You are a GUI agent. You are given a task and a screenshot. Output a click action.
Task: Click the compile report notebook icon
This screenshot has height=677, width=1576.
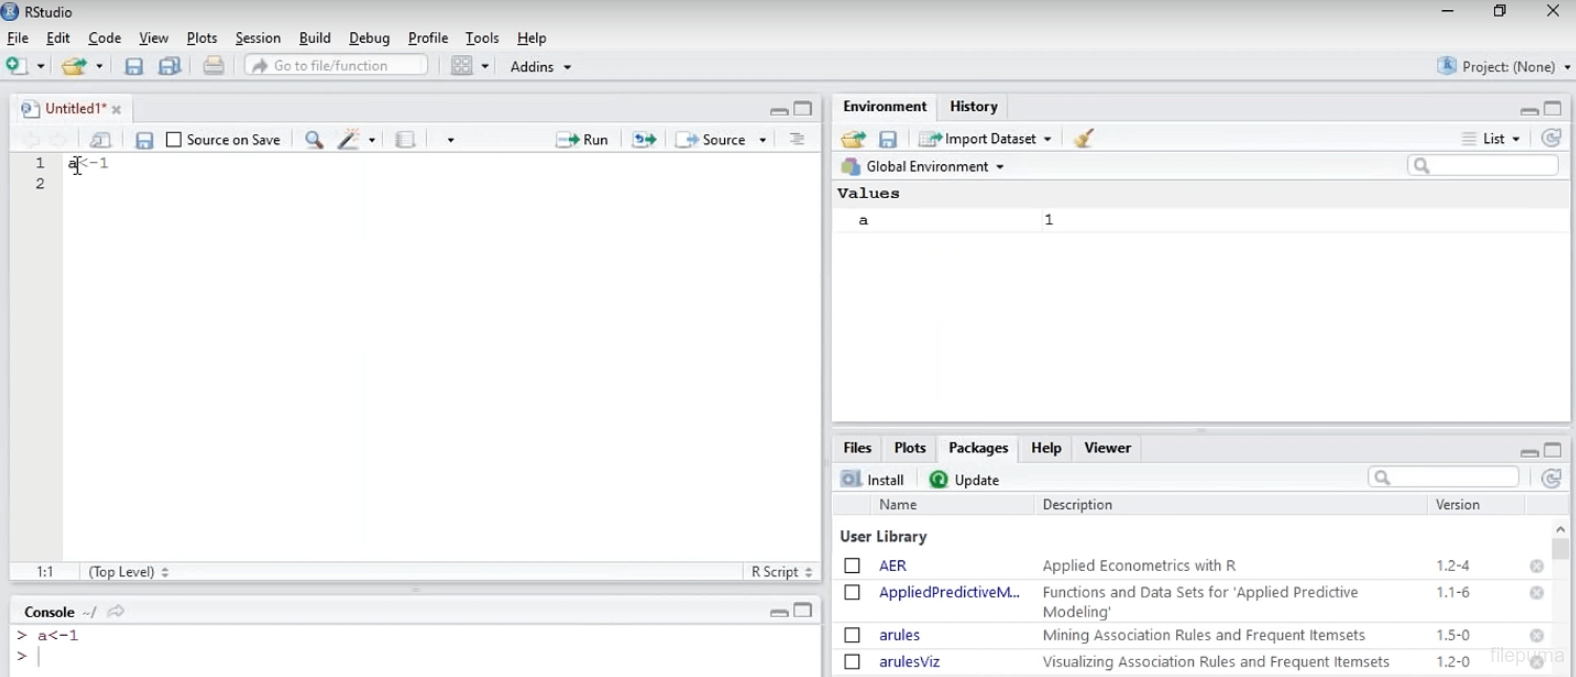pos(405,140)
